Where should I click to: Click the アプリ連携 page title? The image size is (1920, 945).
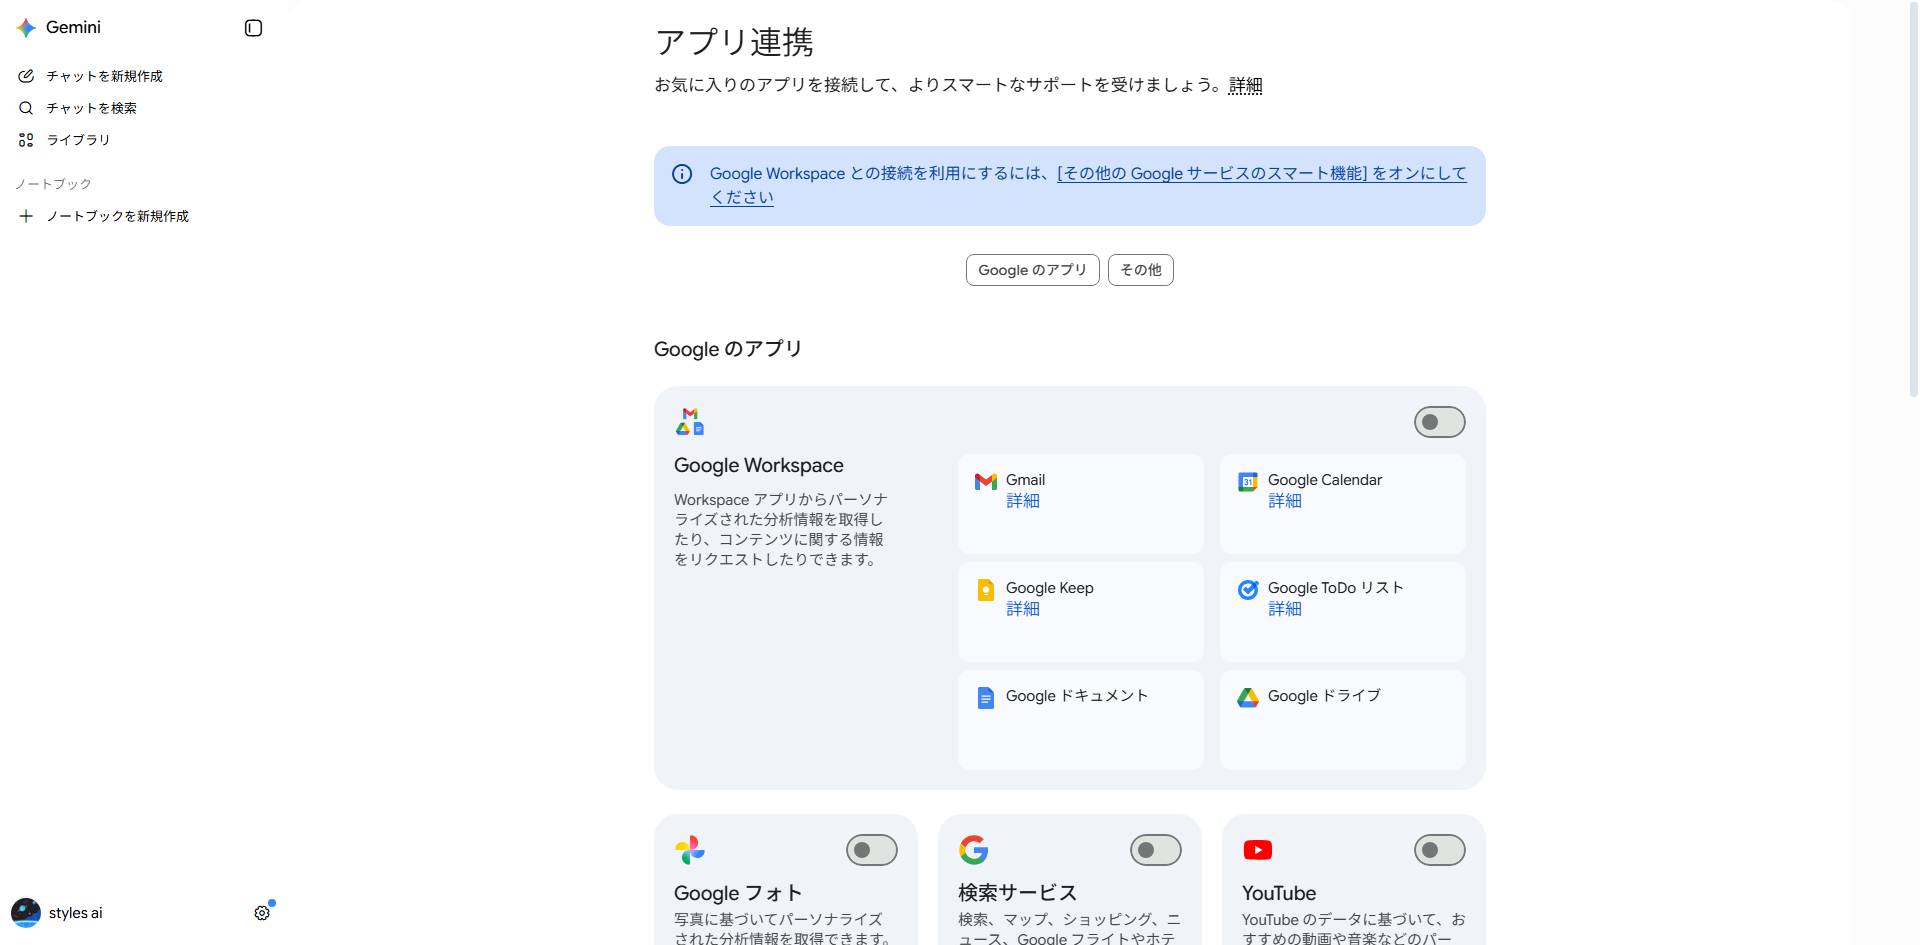(734, 42)
